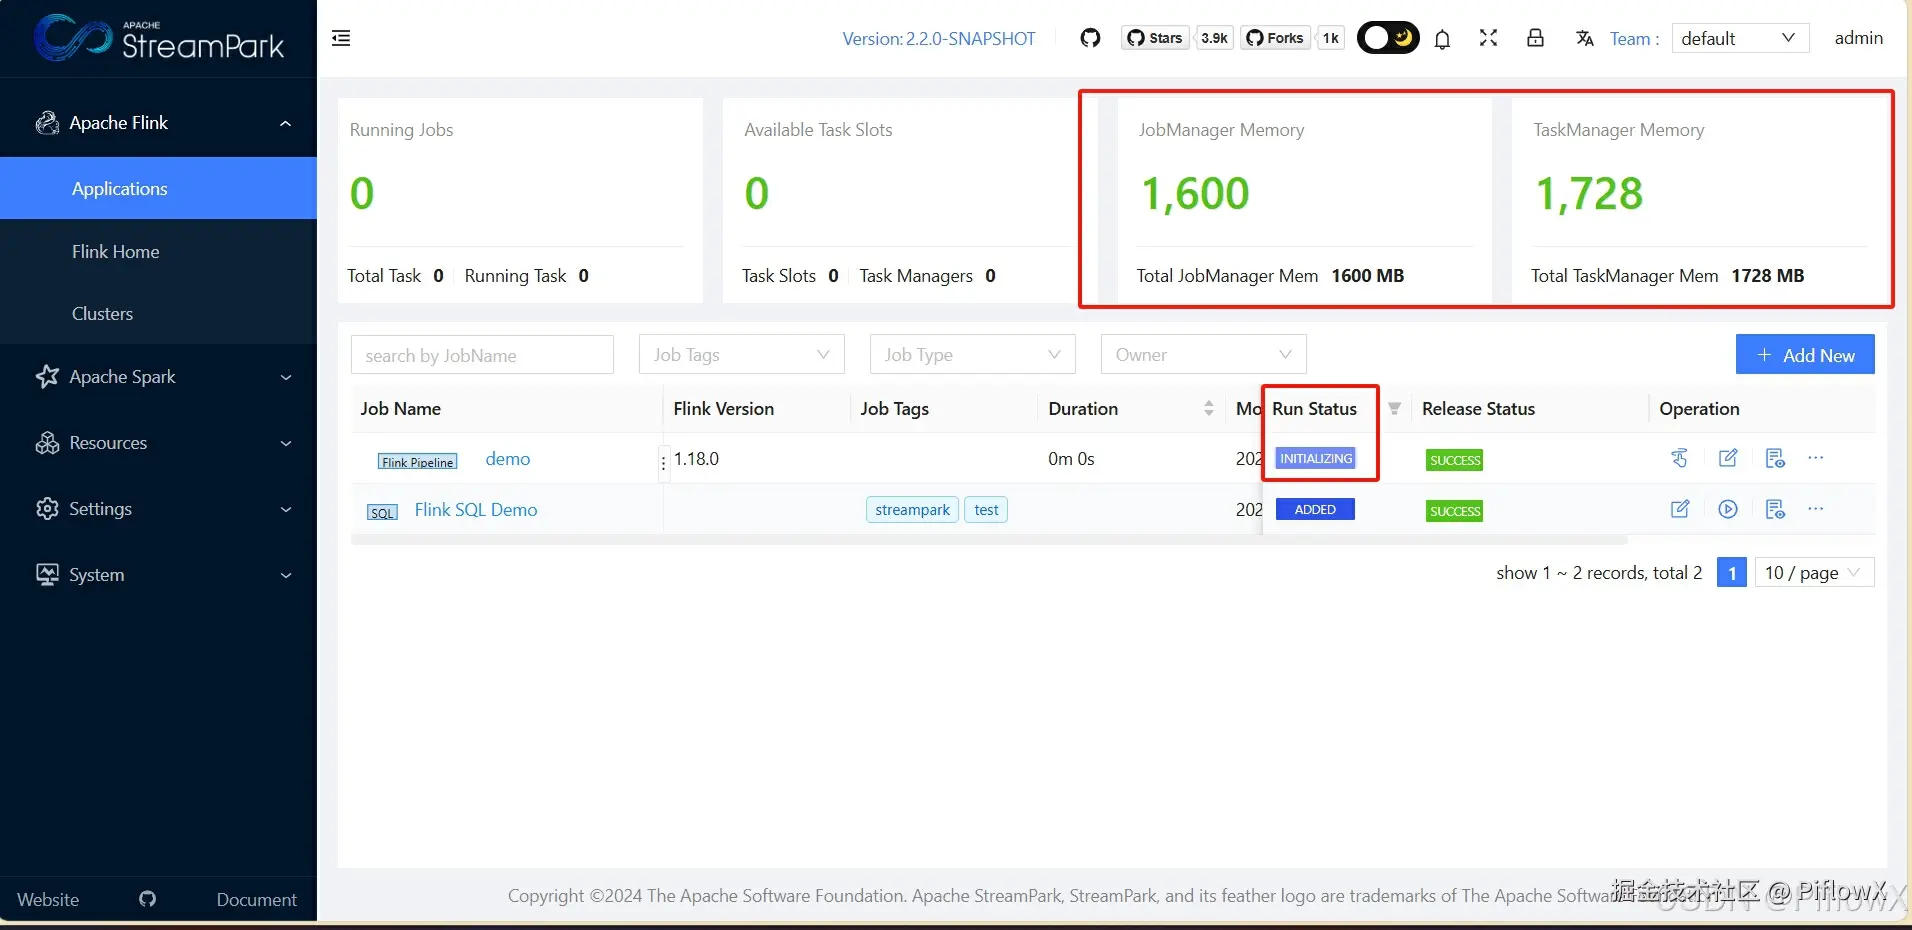This screenshot has width=1912, height=930.
Task: Click the Version 2.2.0-SNAPSHOT text
Action: coord(939,39)
